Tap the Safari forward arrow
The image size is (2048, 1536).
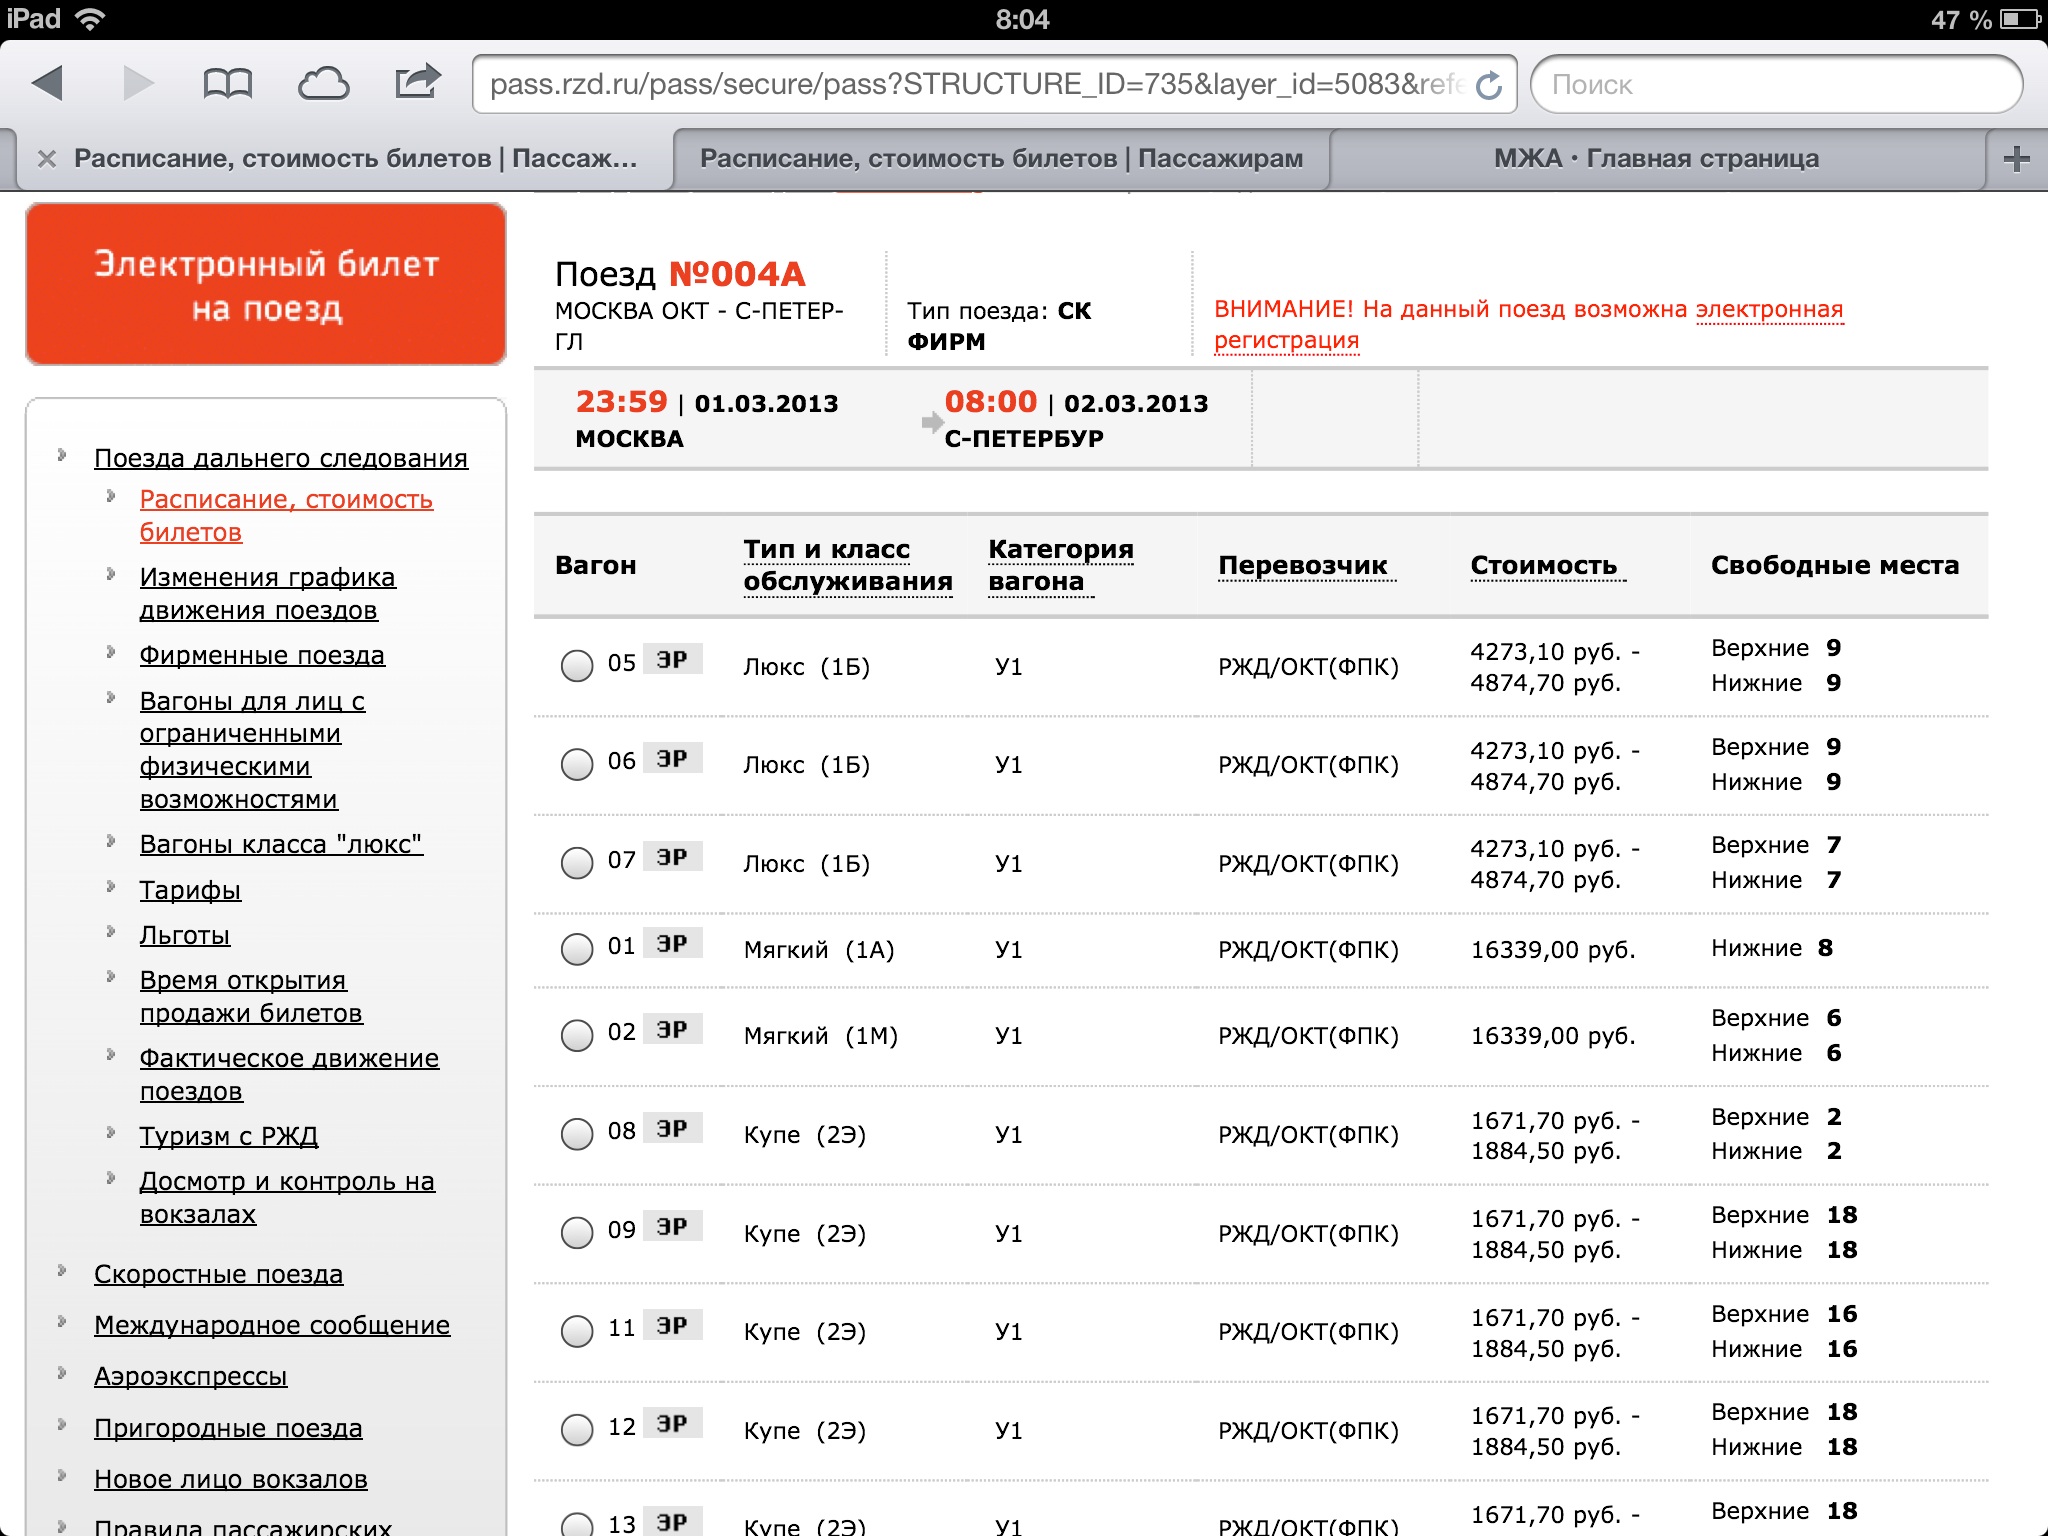(x=138, y=84)
